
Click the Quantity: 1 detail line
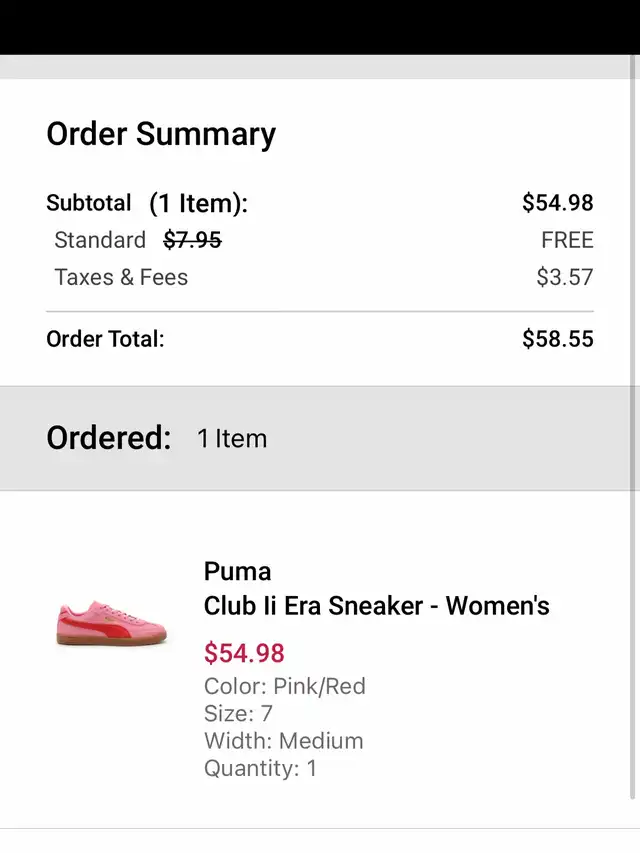pyautogui.click(x=260, y=768)
